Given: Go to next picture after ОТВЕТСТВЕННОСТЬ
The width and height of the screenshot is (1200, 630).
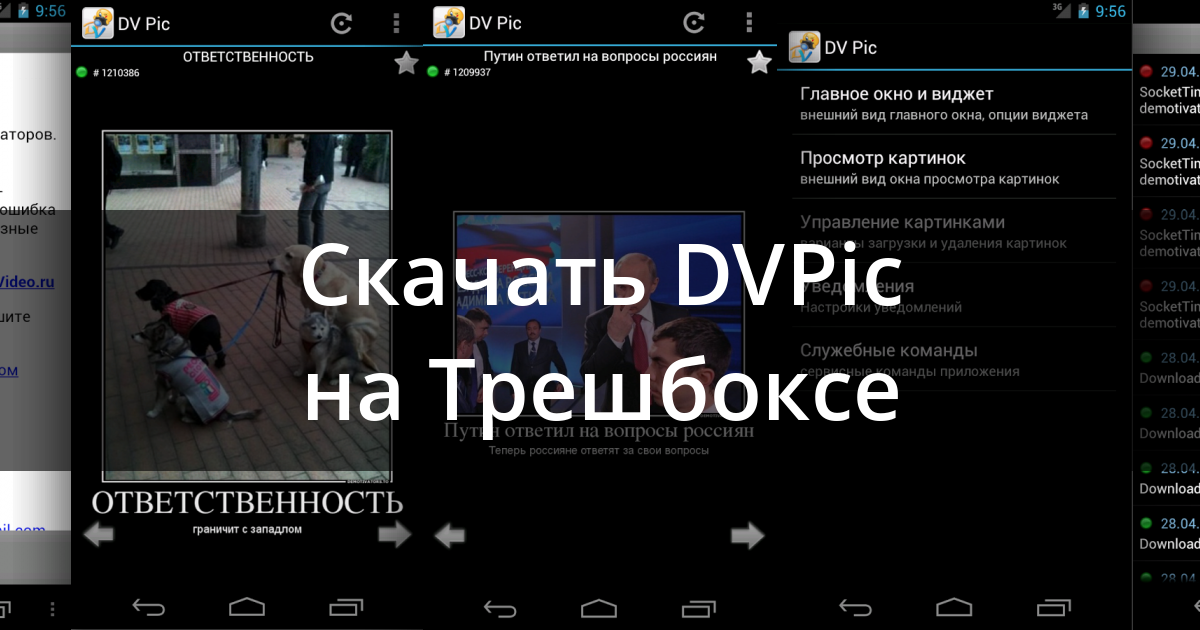Looking at the screenshot, I should pyautogui.click(x=394, y=535).
